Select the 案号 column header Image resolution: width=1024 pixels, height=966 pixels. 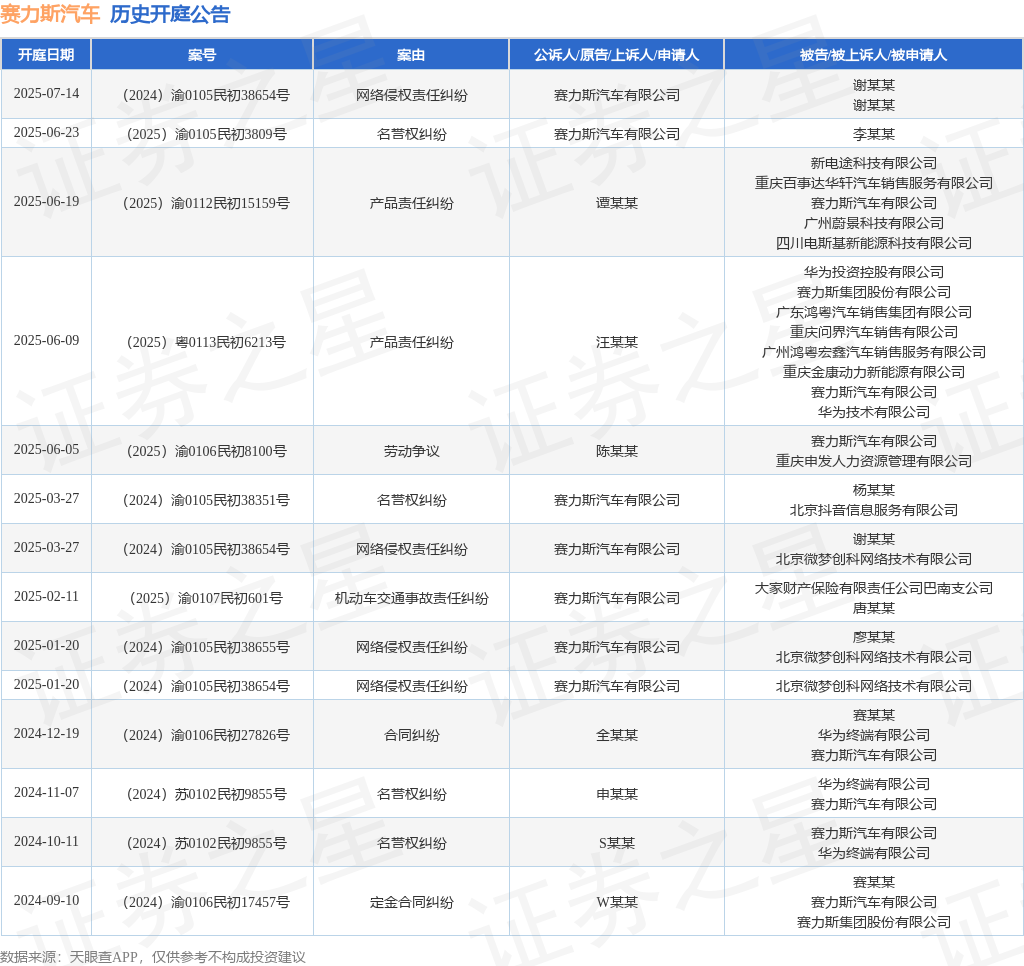(x=202, y=55)
